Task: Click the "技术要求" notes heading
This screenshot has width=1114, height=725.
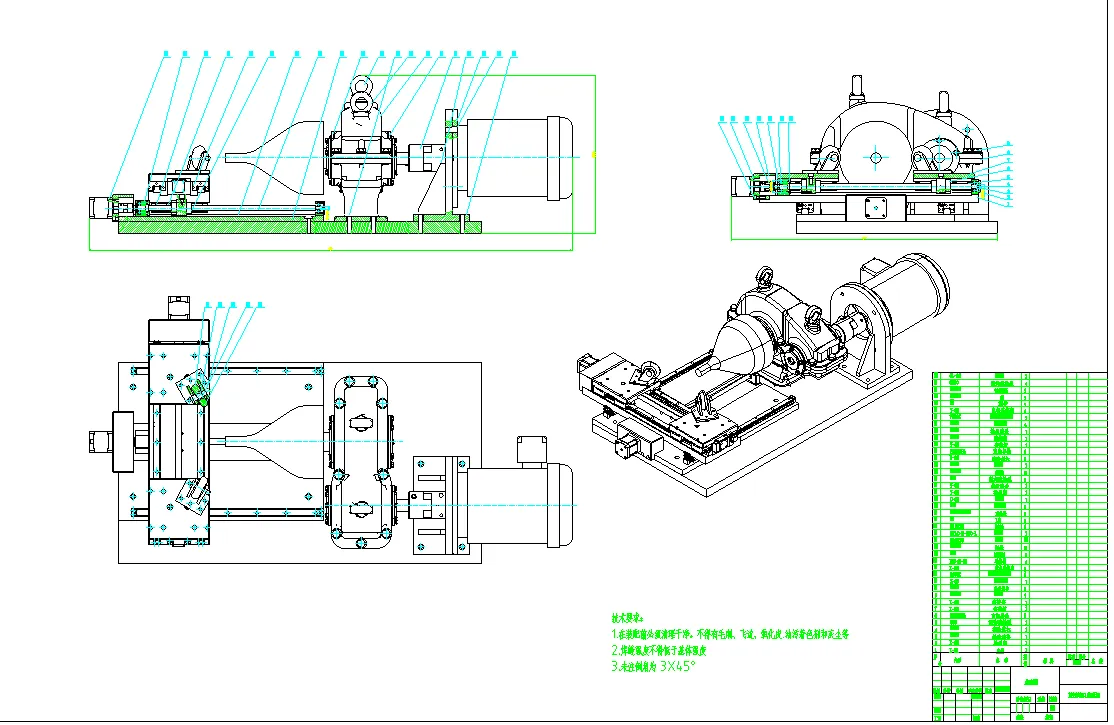Action: [x=627, y=618]
